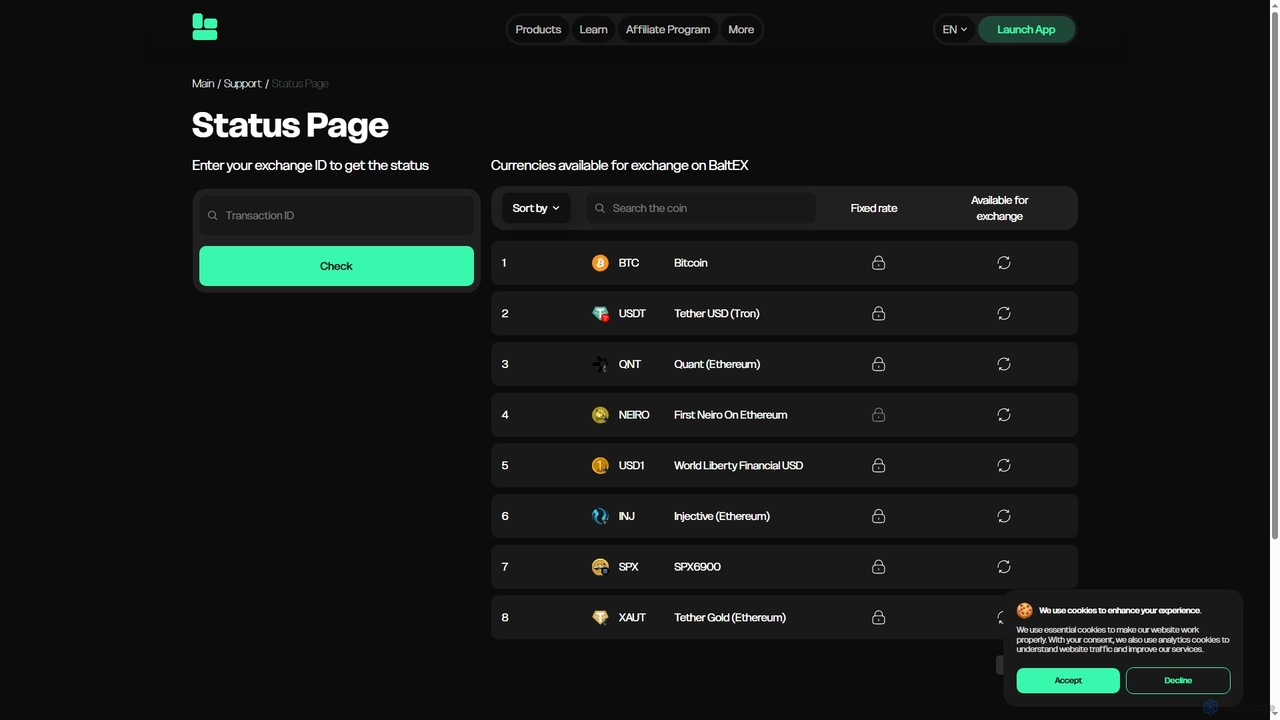Click the XAUT Tether Gold coin icon

click(x=600, y=618)
